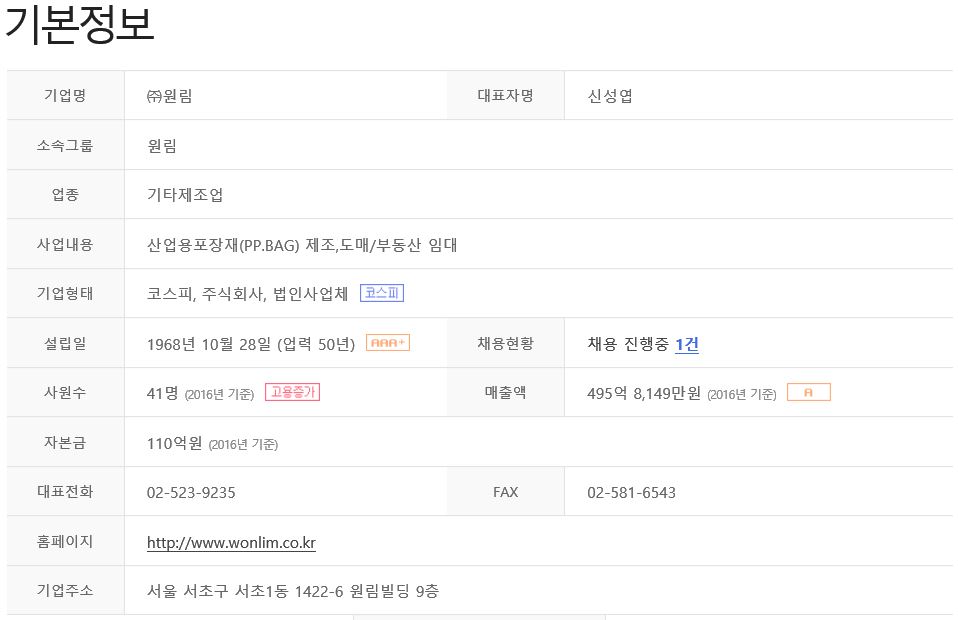The image size is (958, 620).
Task: Click the 495억 8,149만원 sales figure
Action: pos(643,393)
